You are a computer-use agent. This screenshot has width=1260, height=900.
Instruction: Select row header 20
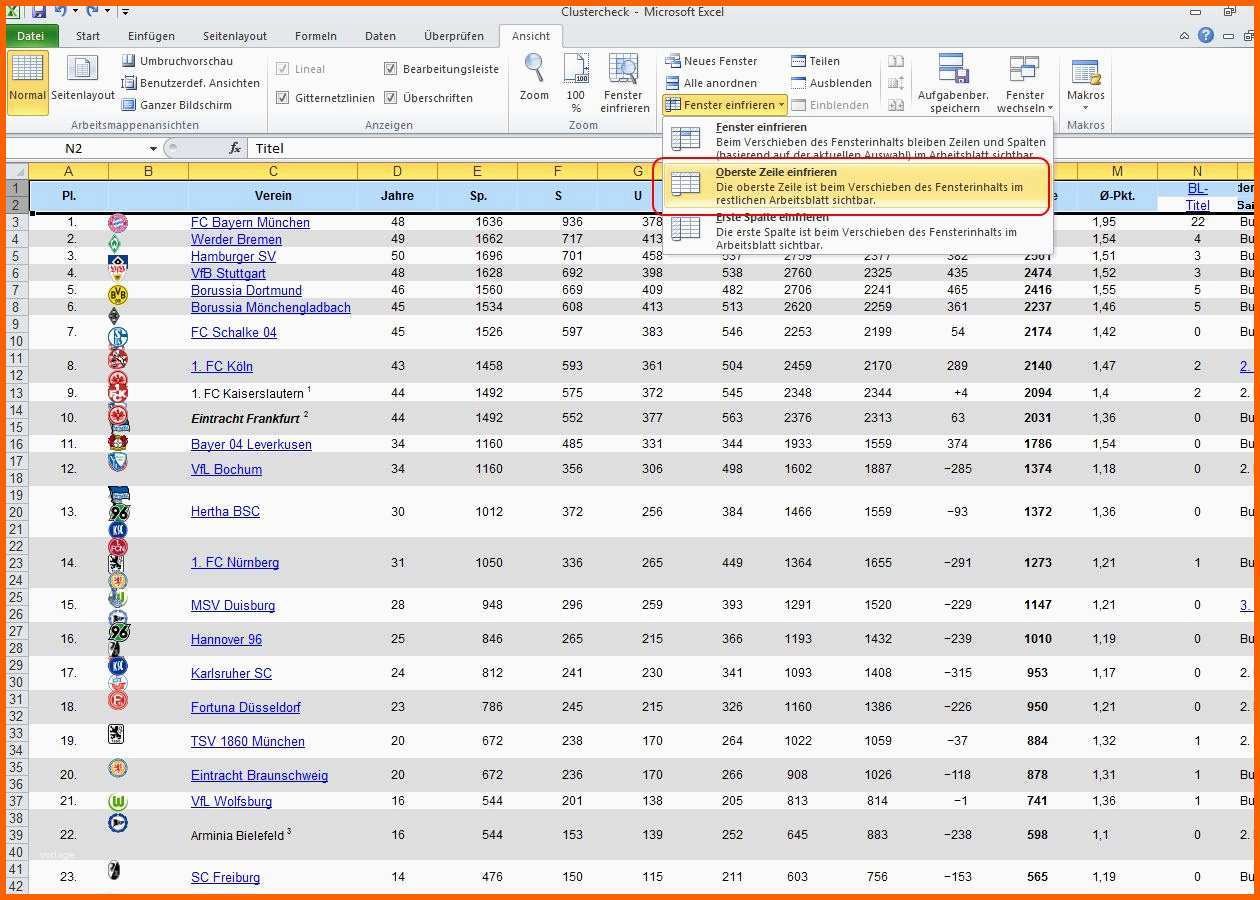pyautogui.click(x=17, y=512)
